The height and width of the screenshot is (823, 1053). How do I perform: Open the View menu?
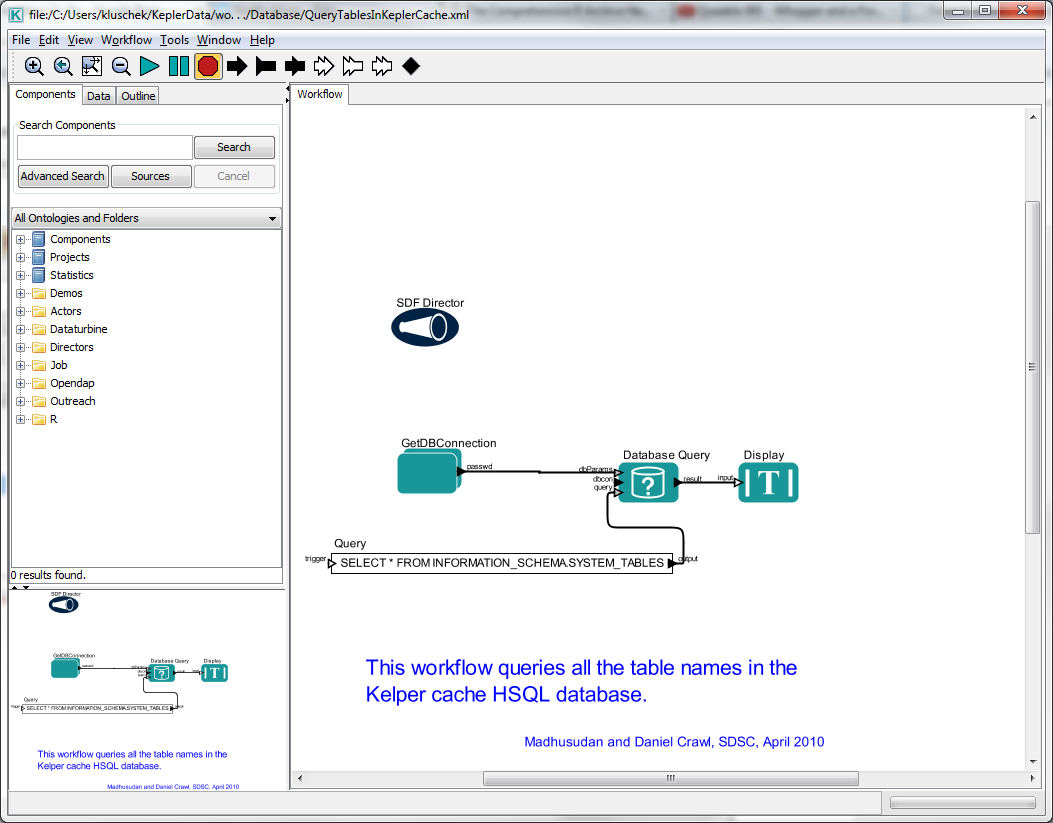(80, 40)
